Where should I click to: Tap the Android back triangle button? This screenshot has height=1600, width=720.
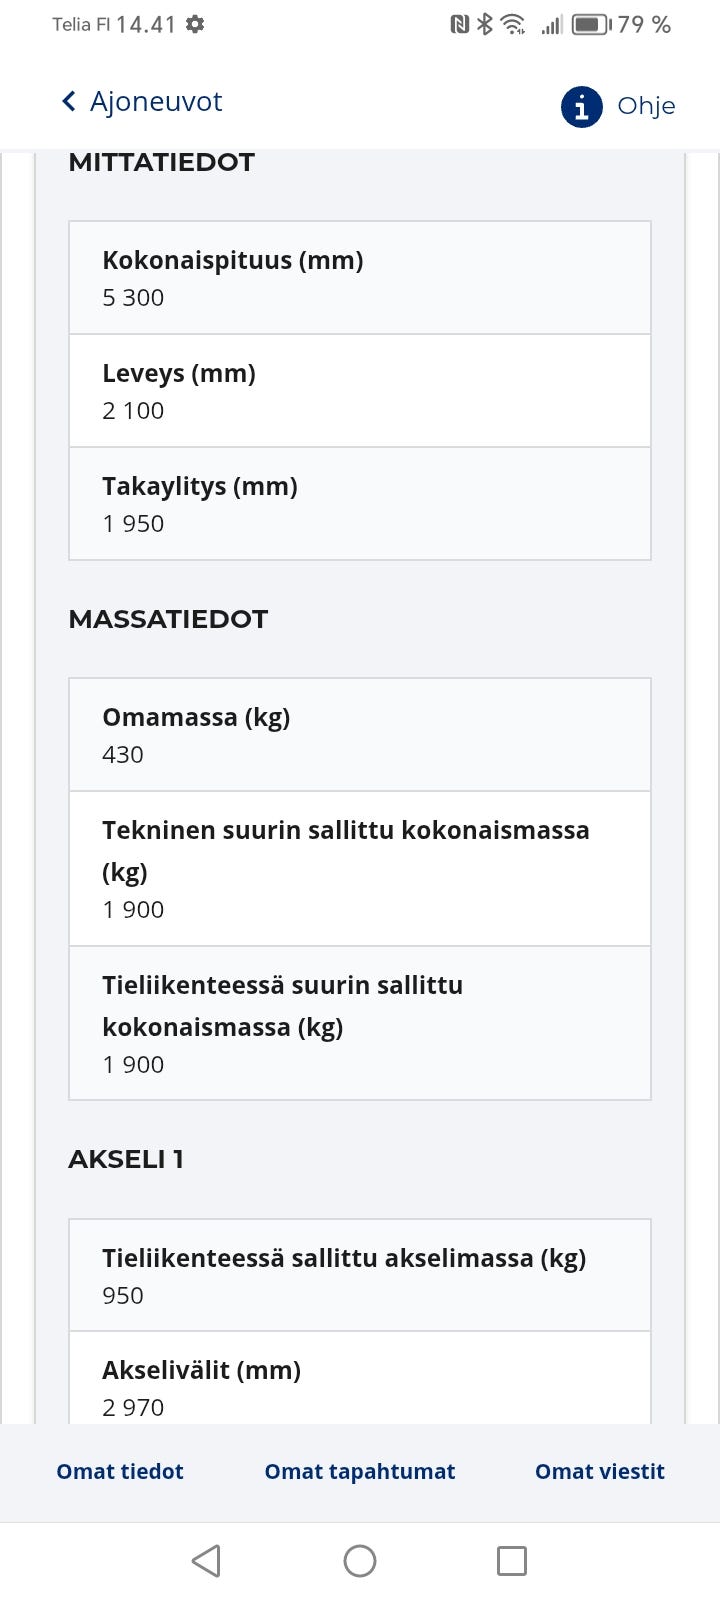coord(206,1560)
